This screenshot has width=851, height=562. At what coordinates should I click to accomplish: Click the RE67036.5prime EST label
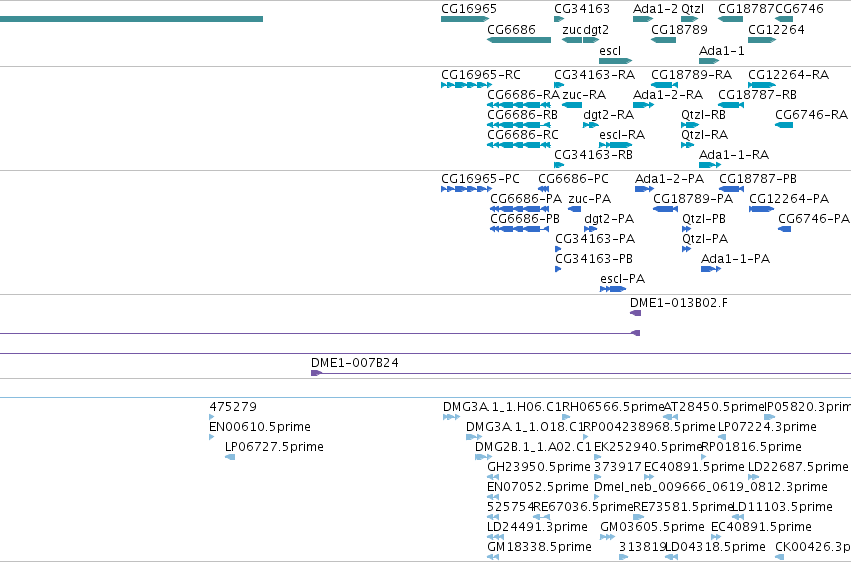[x=583, y=507]
